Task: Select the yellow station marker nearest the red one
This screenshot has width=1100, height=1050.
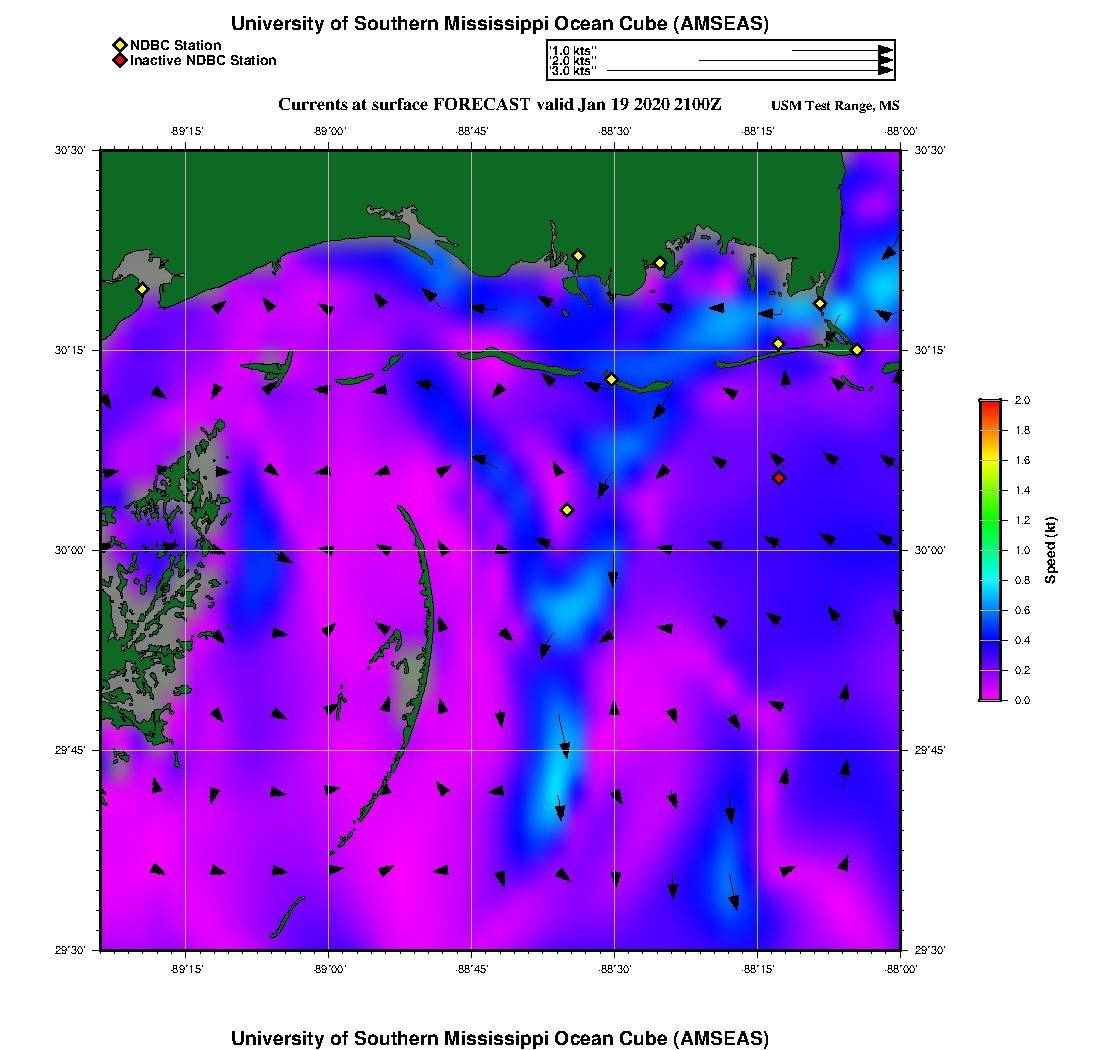Action: [778, 344]
